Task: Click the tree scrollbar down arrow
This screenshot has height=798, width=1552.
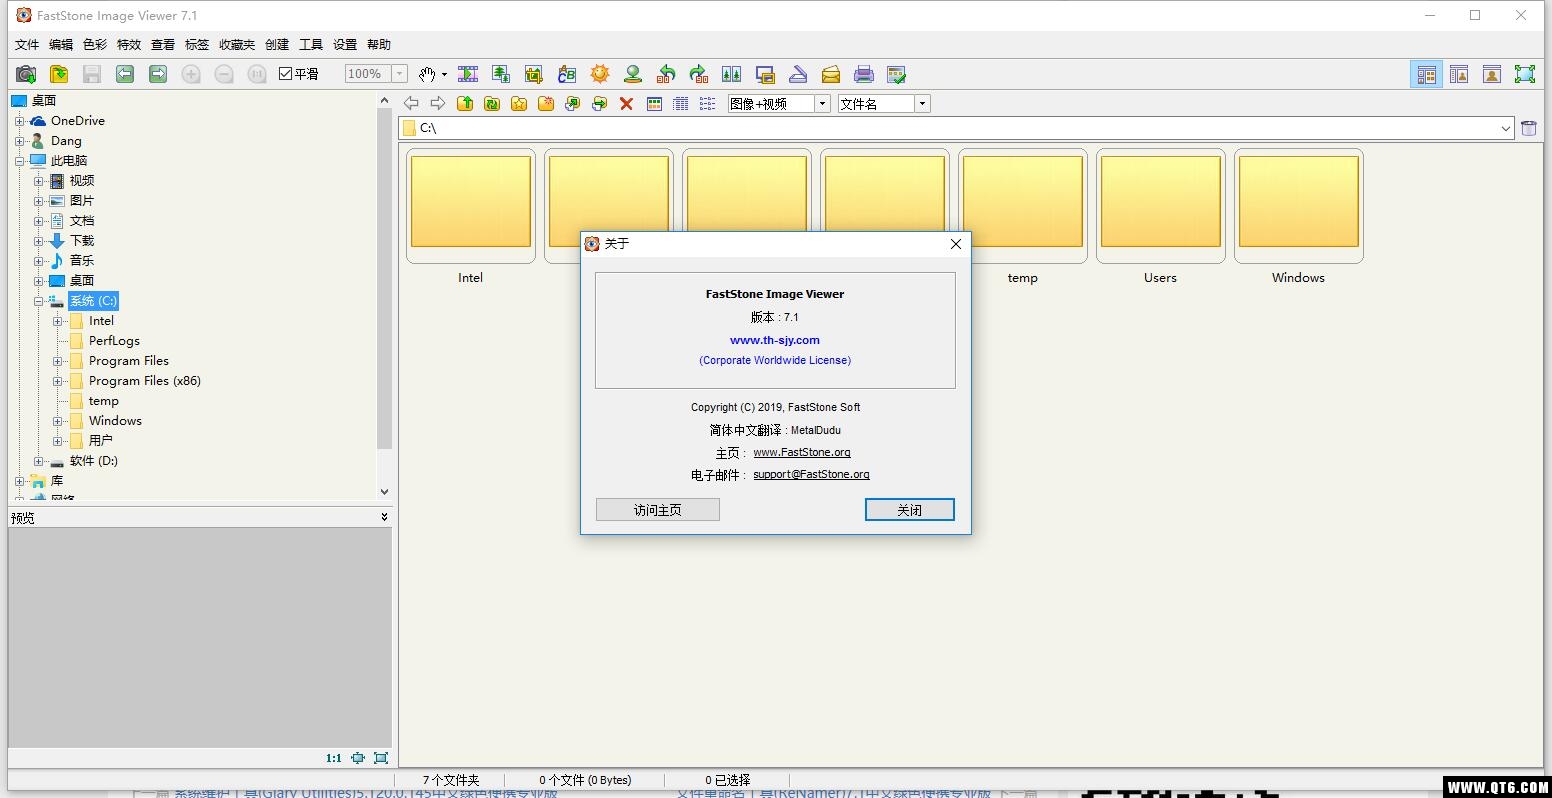Action: pos(384,492)
